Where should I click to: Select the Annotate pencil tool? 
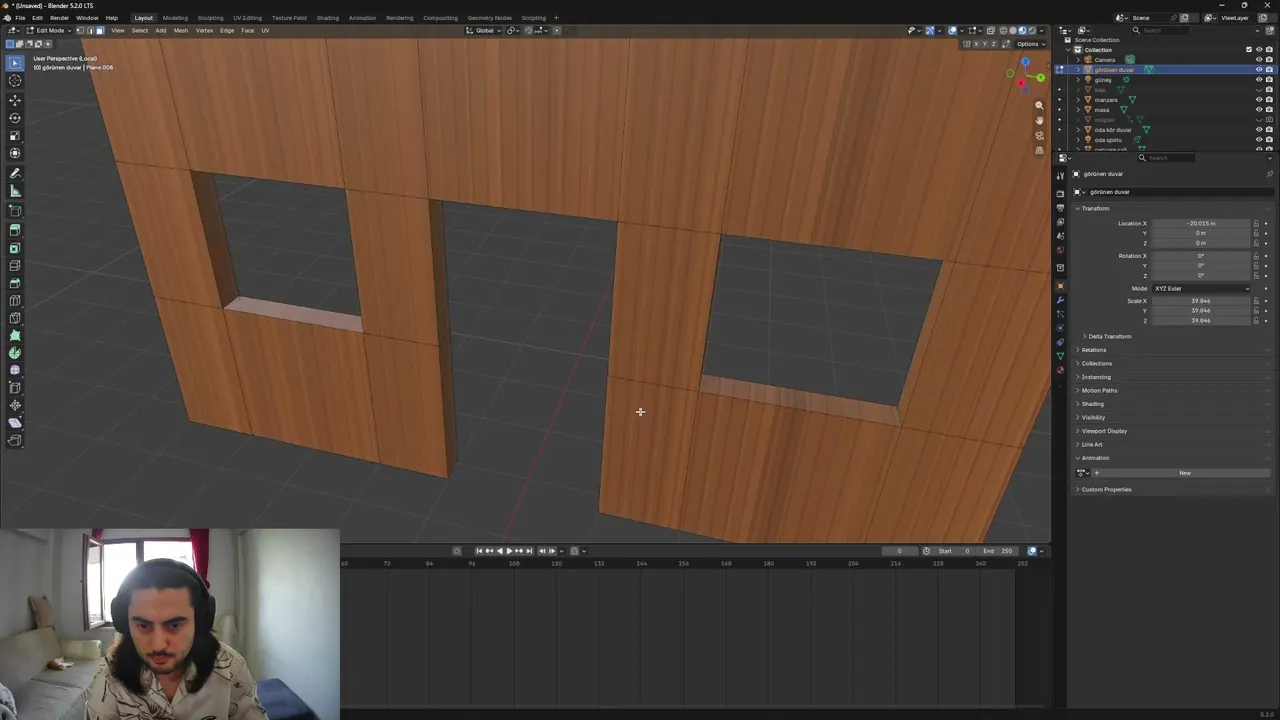(15, 174)
